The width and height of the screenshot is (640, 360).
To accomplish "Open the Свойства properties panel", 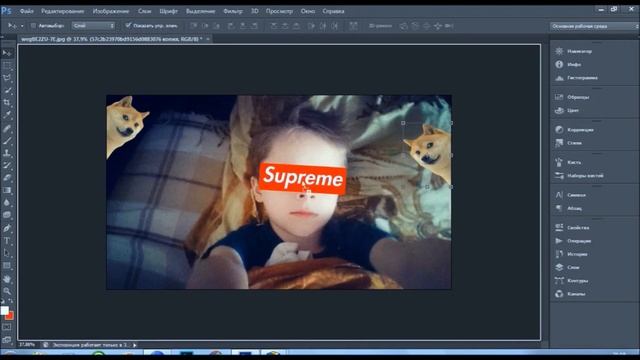I will pos(572,228).
